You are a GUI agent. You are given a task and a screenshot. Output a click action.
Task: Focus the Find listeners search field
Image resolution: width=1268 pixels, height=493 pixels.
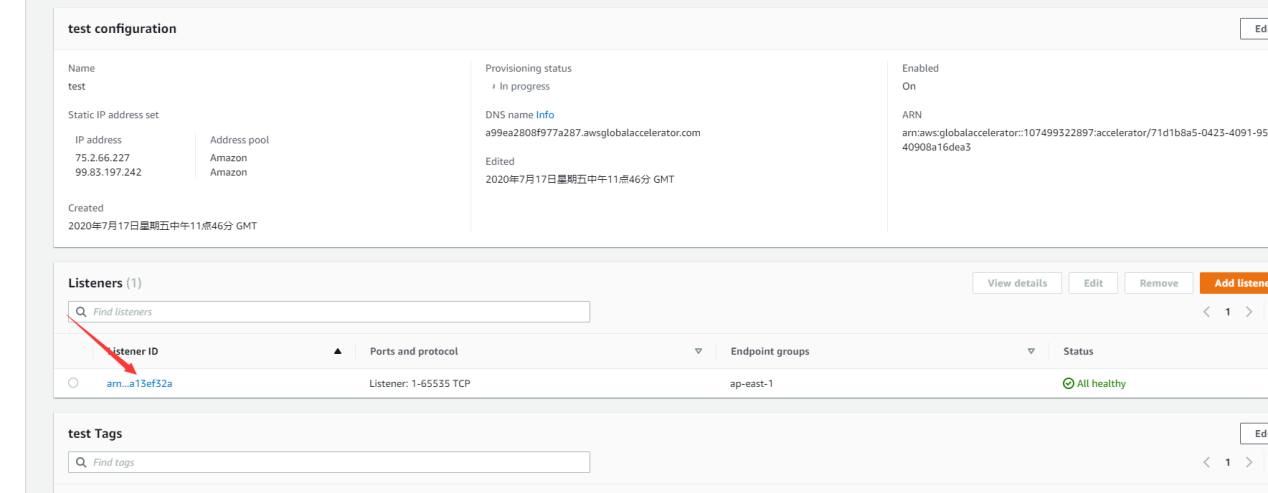coord(328,312)
